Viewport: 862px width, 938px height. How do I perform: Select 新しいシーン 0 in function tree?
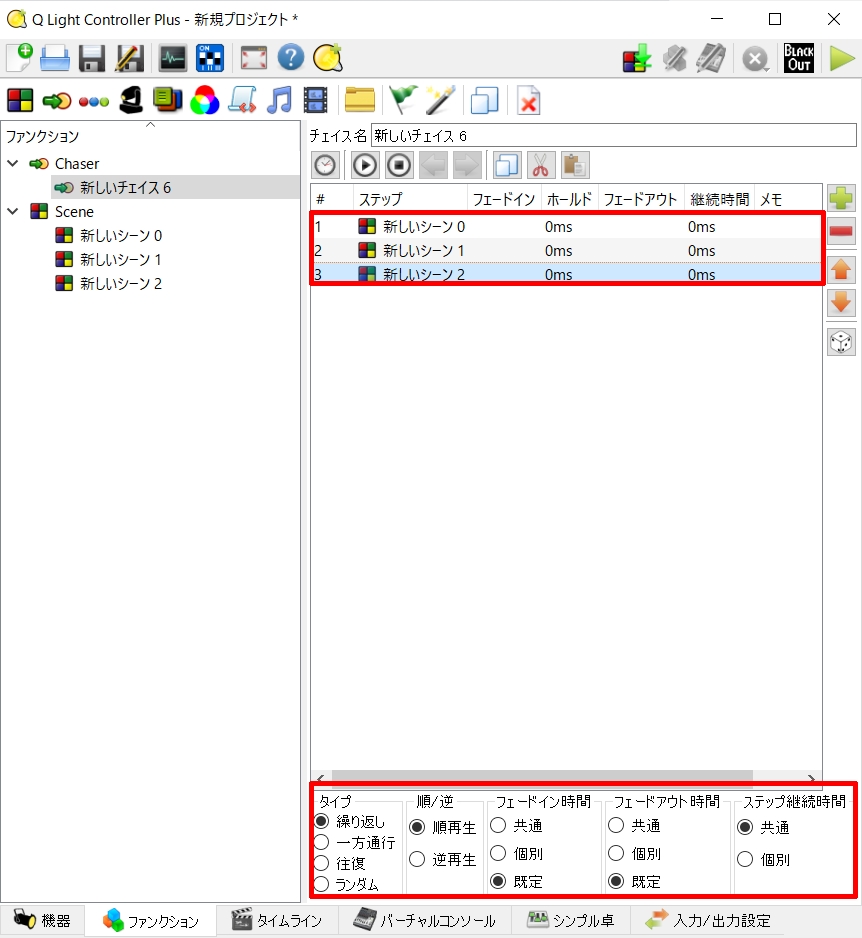point(120,235)
